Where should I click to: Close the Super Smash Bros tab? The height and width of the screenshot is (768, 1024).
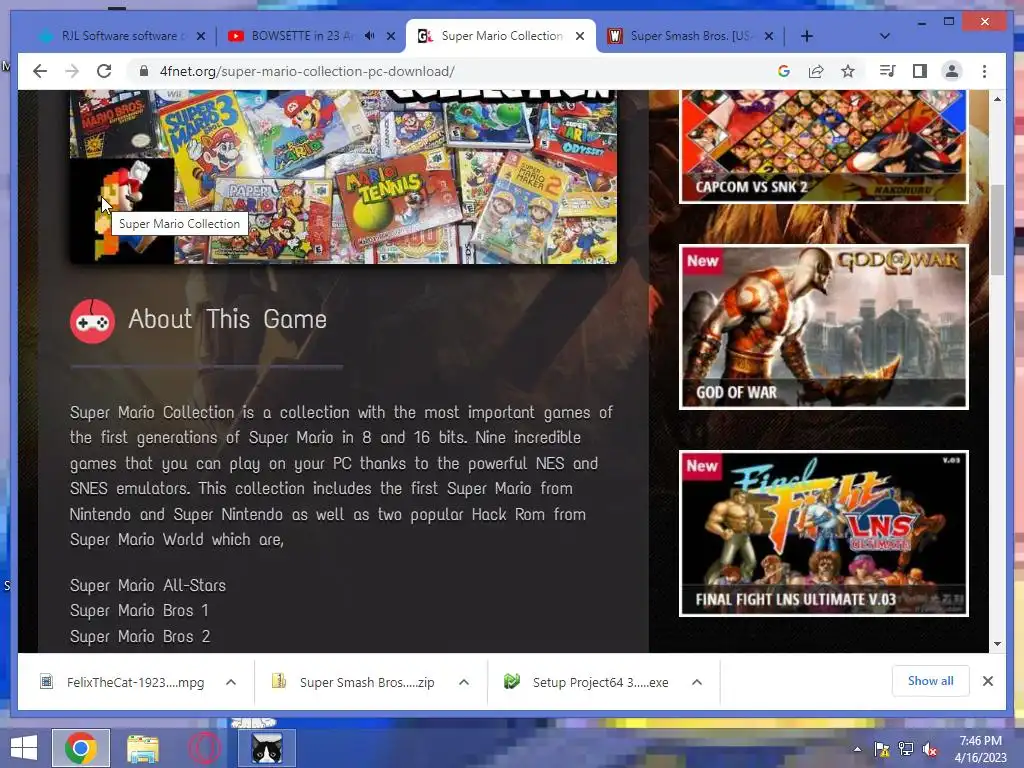tap(769, 36)
